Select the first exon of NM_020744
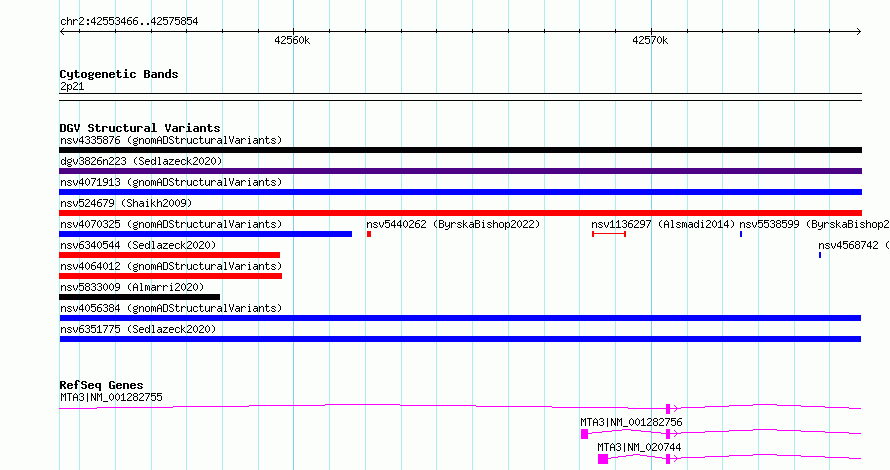Image resolution: width=890 pixels, height=470 pixels. (x=603, y=459)
